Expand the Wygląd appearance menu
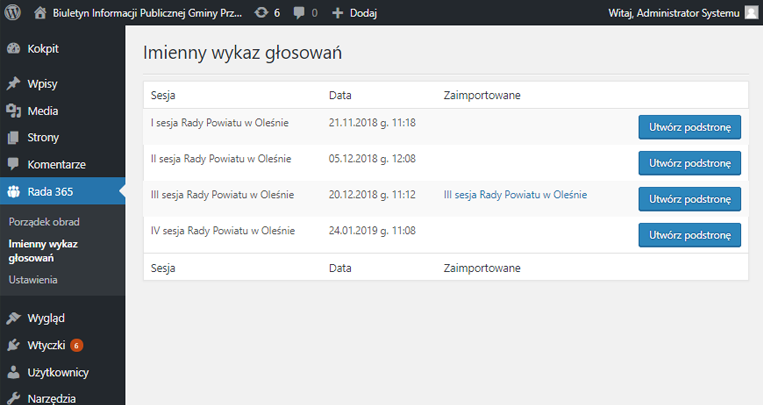 47,318
